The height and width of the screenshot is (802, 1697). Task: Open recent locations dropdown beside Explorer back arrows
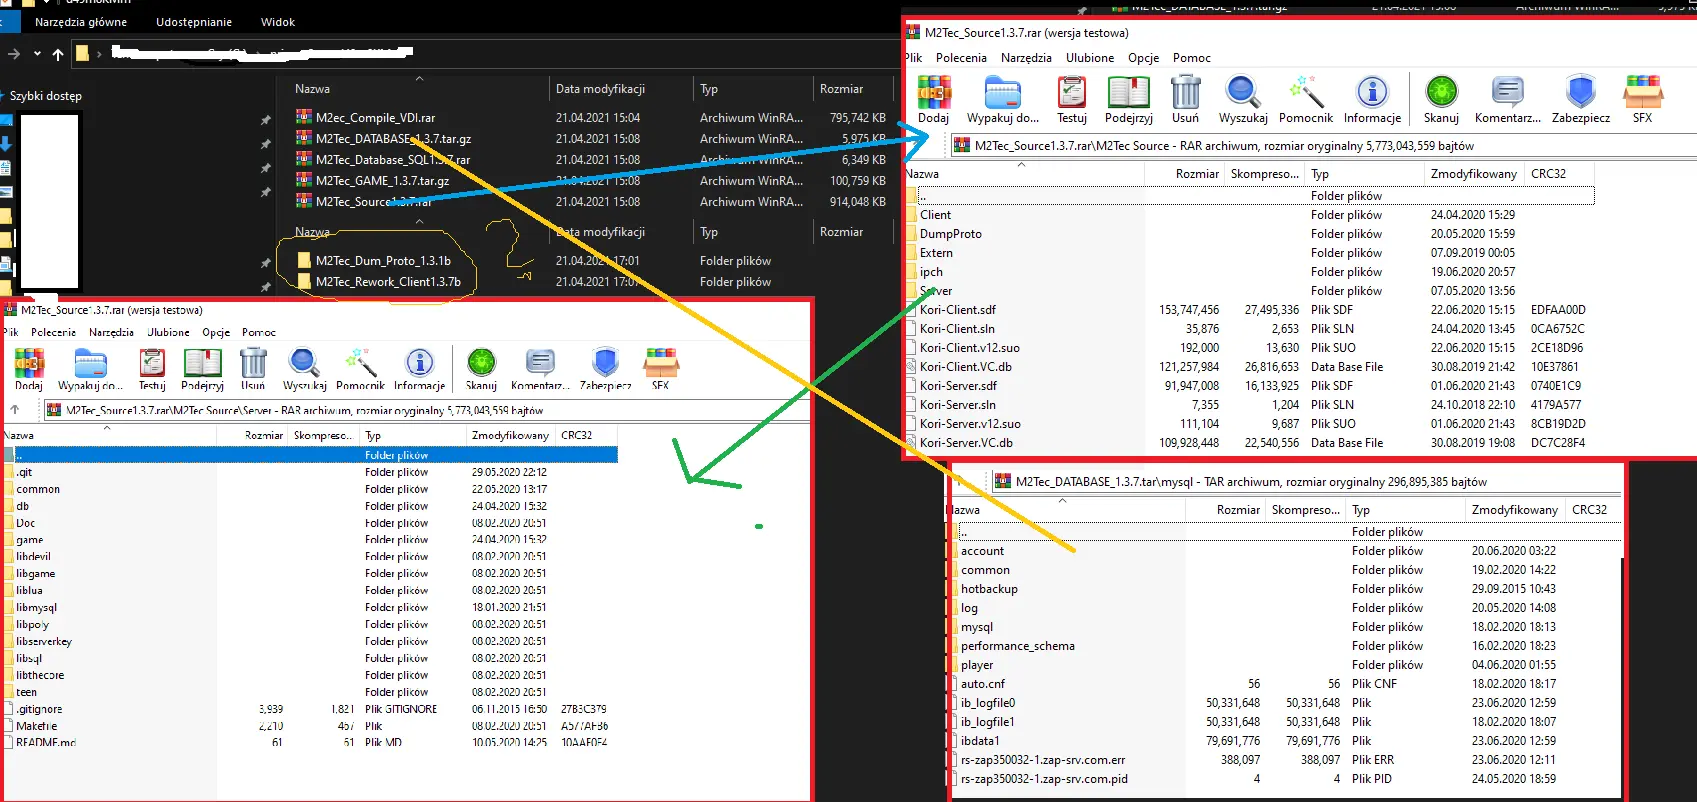point(37,54)
